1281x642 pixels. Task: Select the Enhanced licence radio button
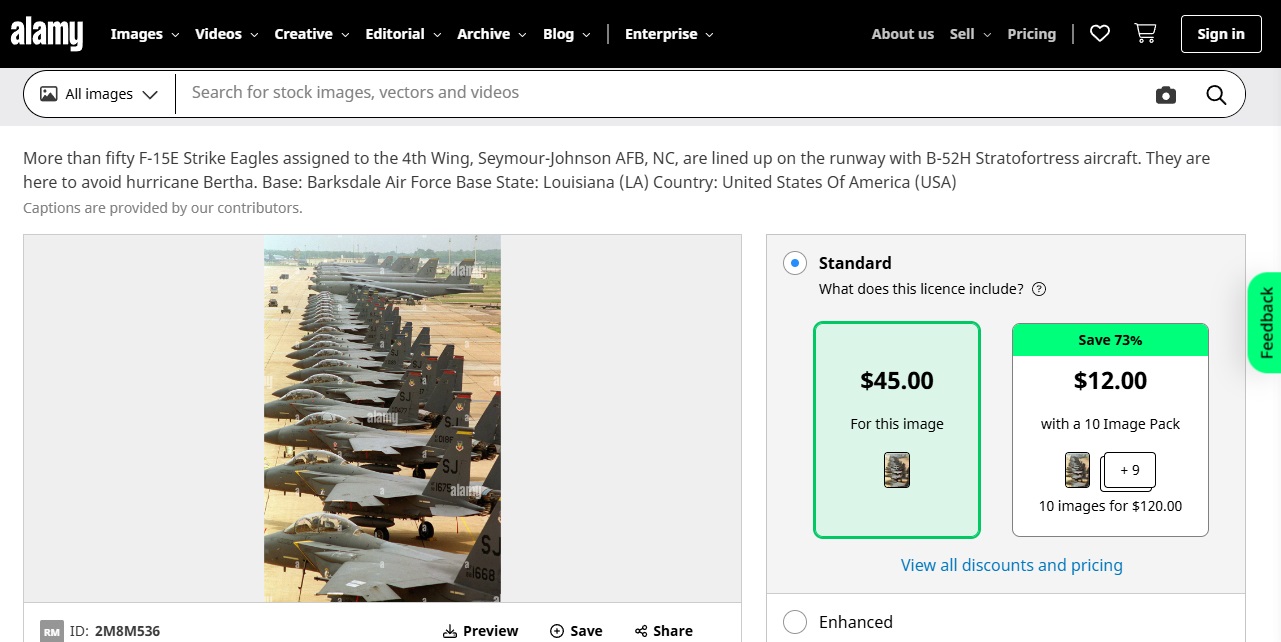pos(795,622)
